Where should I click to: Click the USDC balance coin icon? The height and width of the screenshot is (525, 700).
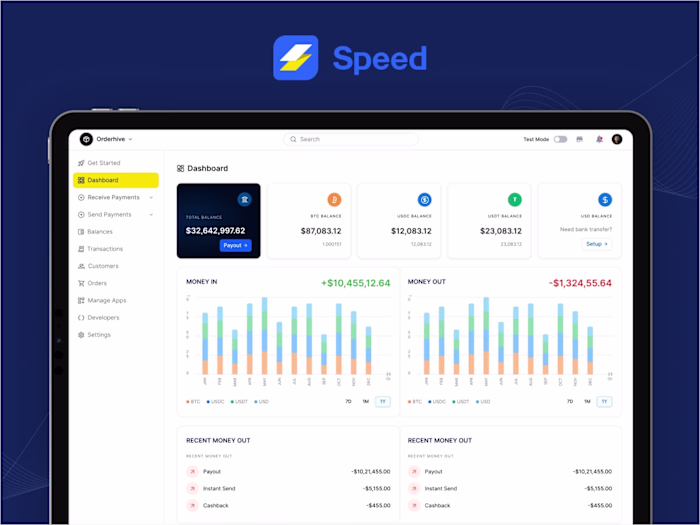click(425, 200)
